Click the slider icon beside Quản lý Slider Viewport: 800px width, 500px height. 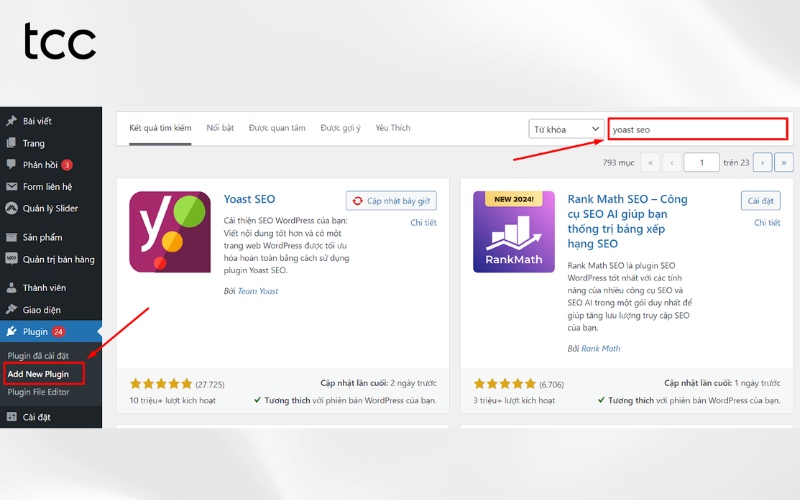pos(11,208)
